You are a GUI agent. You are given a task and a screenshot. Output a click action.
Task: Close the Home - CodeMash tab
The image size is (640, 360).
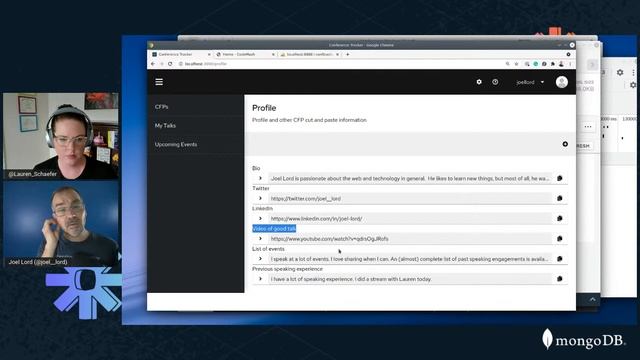point(273,54)
